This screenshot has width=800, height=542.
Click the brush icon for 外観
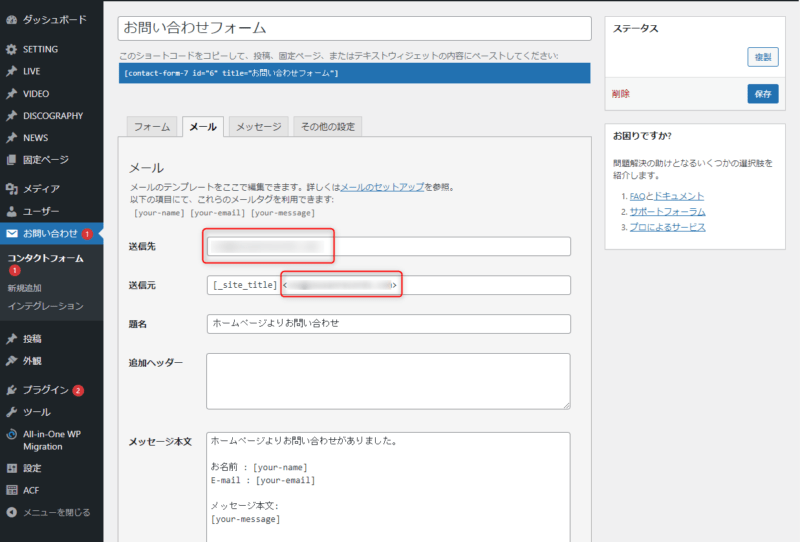pyautogui.click(x=11, y=360)
